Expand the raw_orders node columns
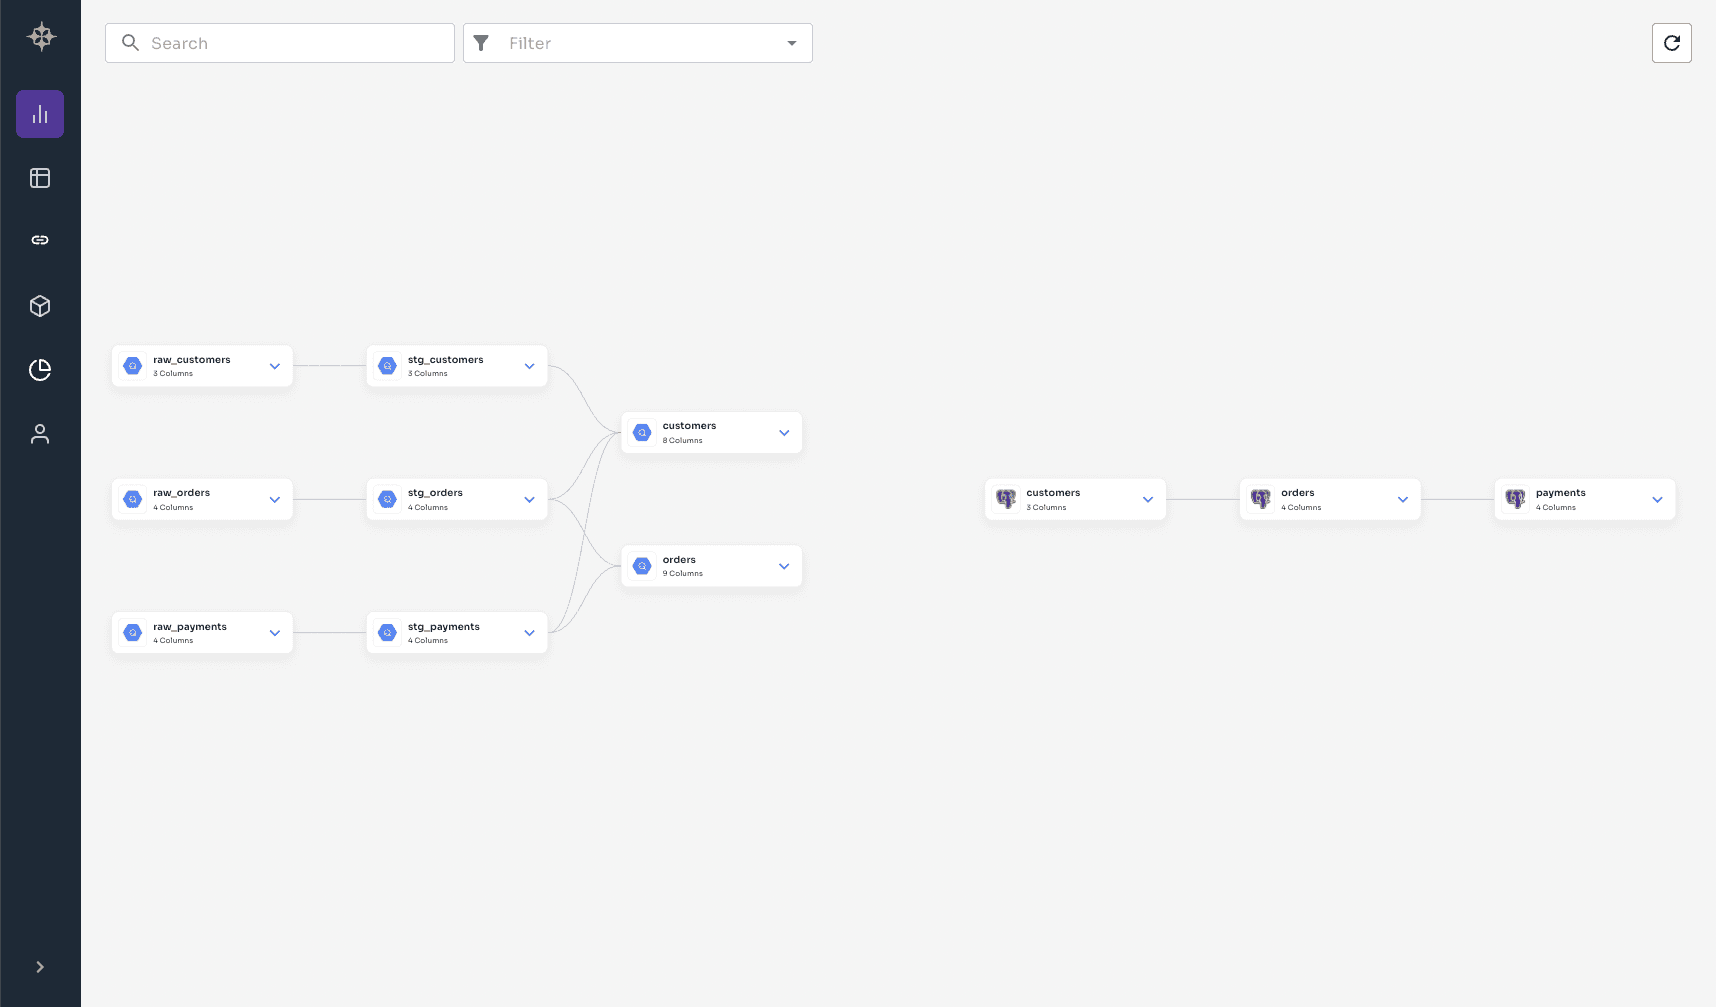 point(274,498)
